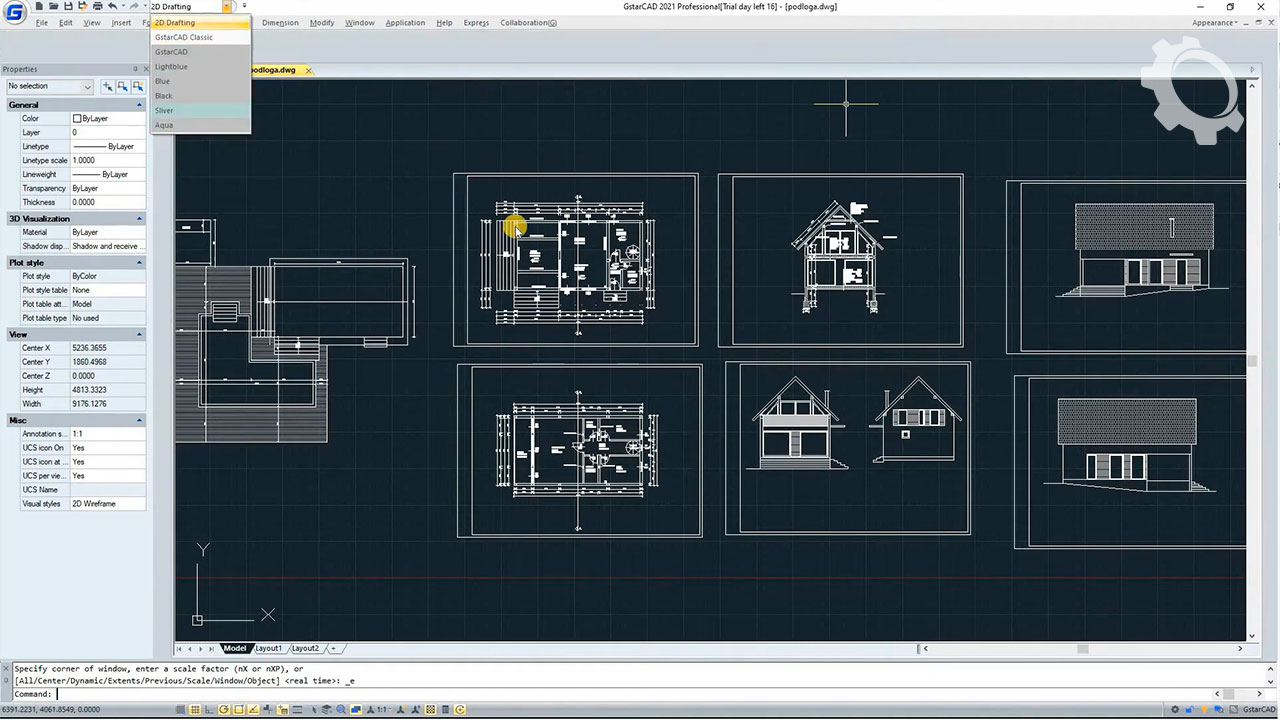Click the Save disk icon

point(68,7)
